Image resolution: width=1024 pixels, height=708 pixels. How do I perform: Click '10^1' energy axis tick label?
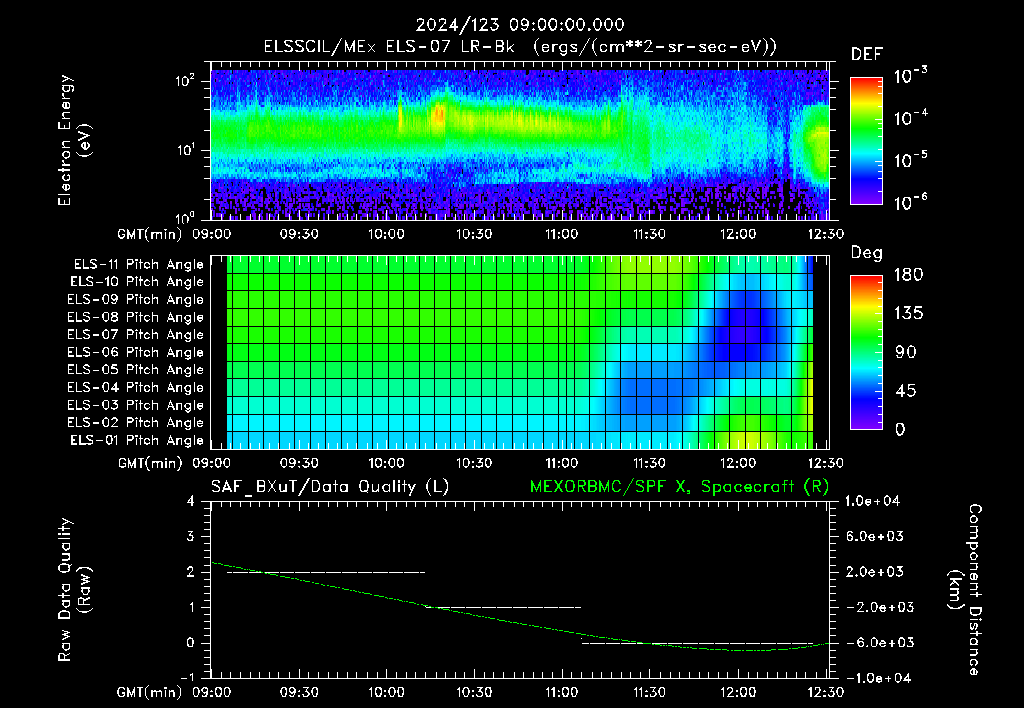[185, 150]
